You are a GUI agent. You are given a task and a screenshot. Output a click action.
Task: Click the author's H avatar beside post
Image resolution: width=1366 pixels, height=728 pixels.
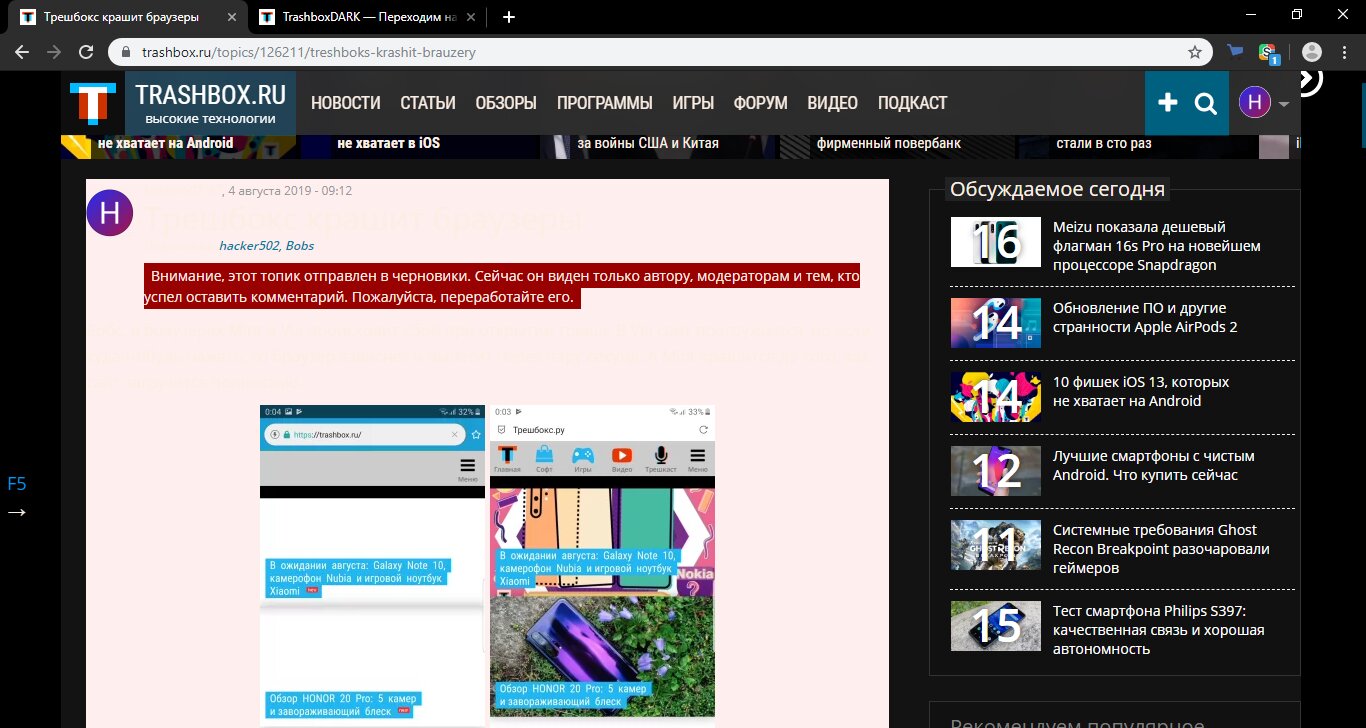(110, 212)
